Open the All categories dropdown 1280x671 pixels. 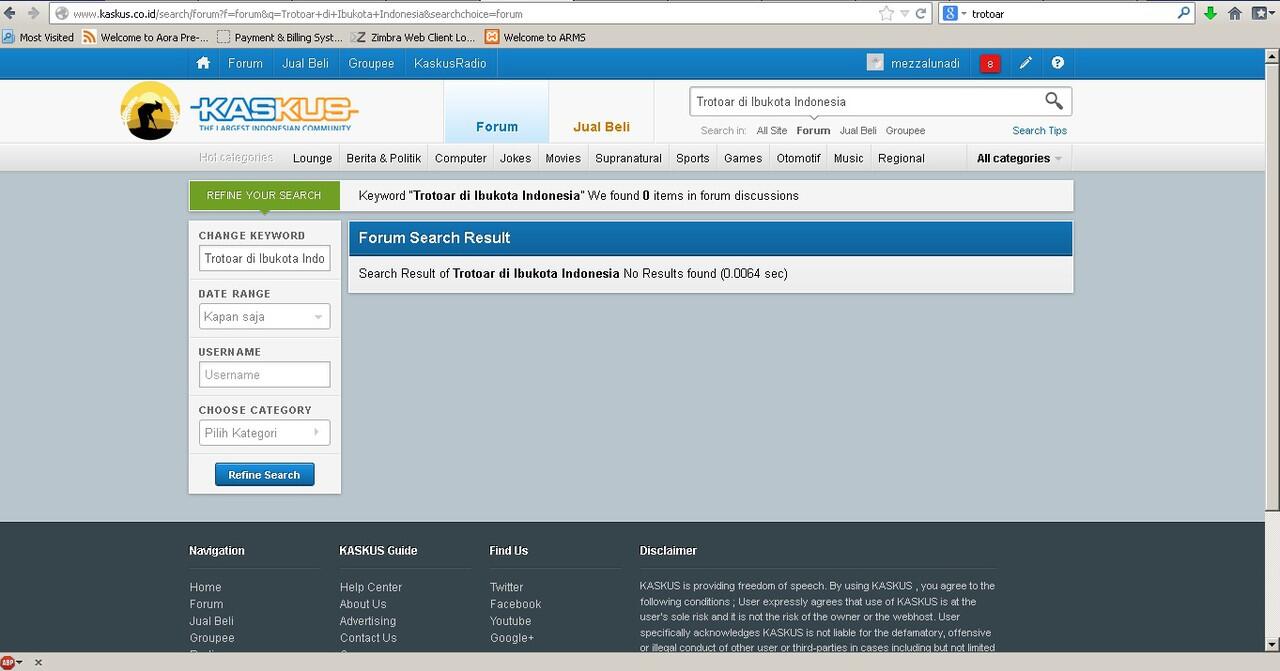(1019, 158)
